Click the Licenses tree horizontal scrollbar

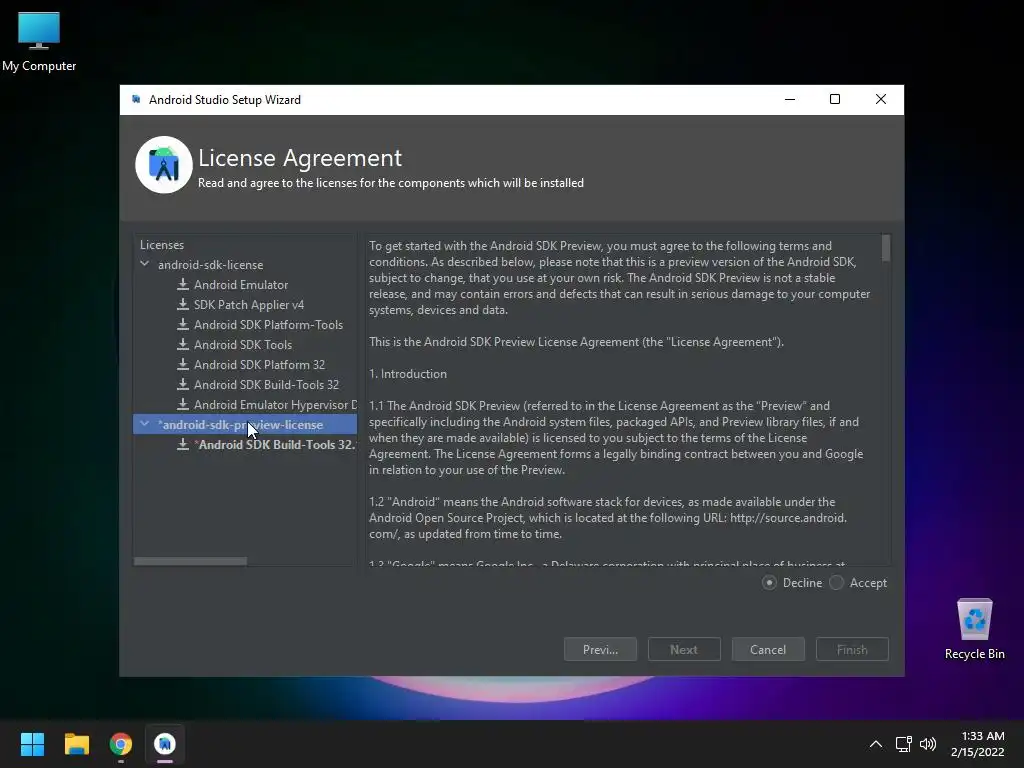tap(190, 561)
